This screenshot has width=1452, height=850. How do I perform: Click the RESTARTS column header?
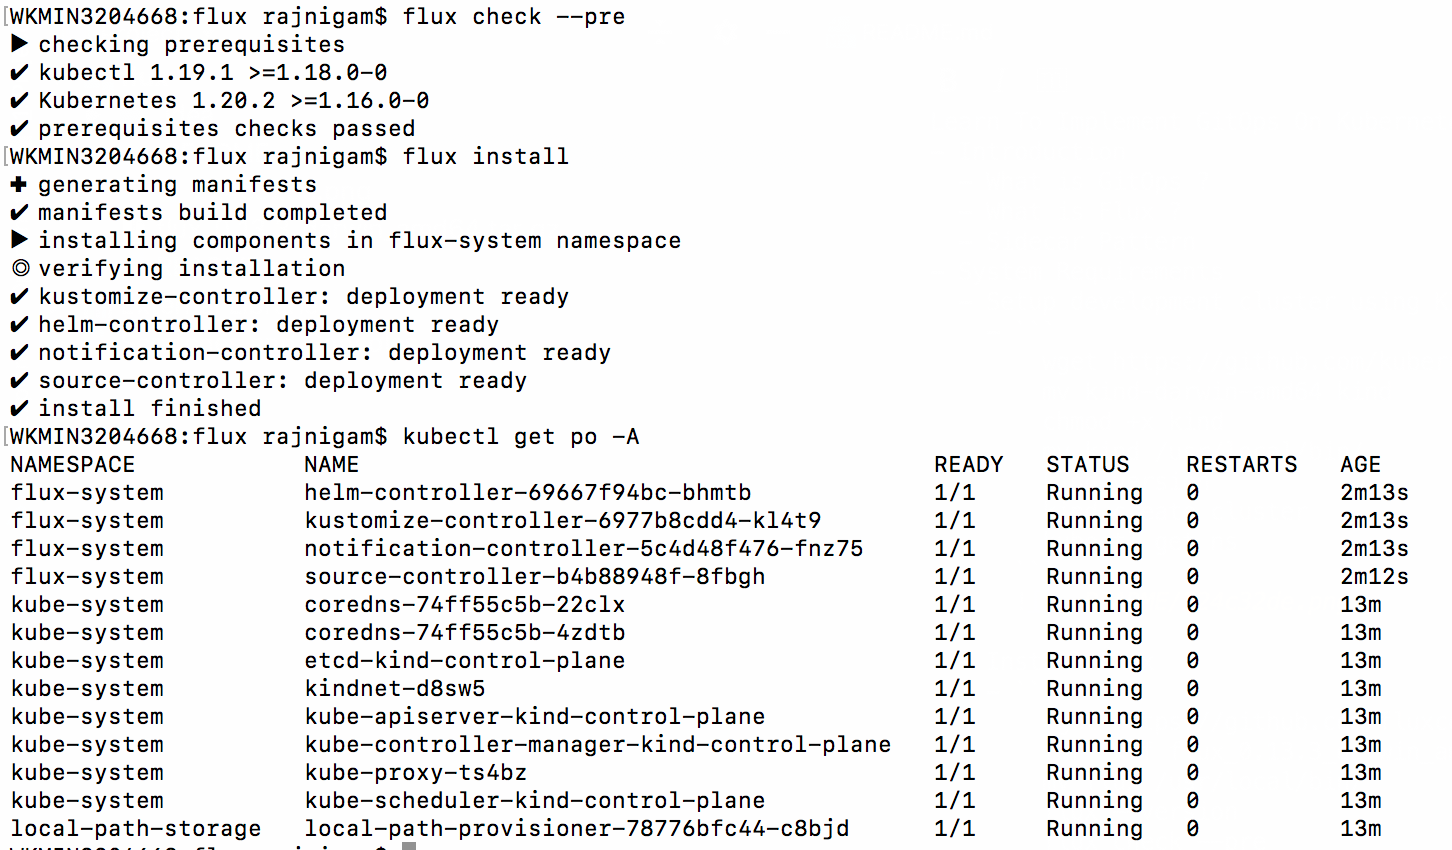click(1242, 465)
